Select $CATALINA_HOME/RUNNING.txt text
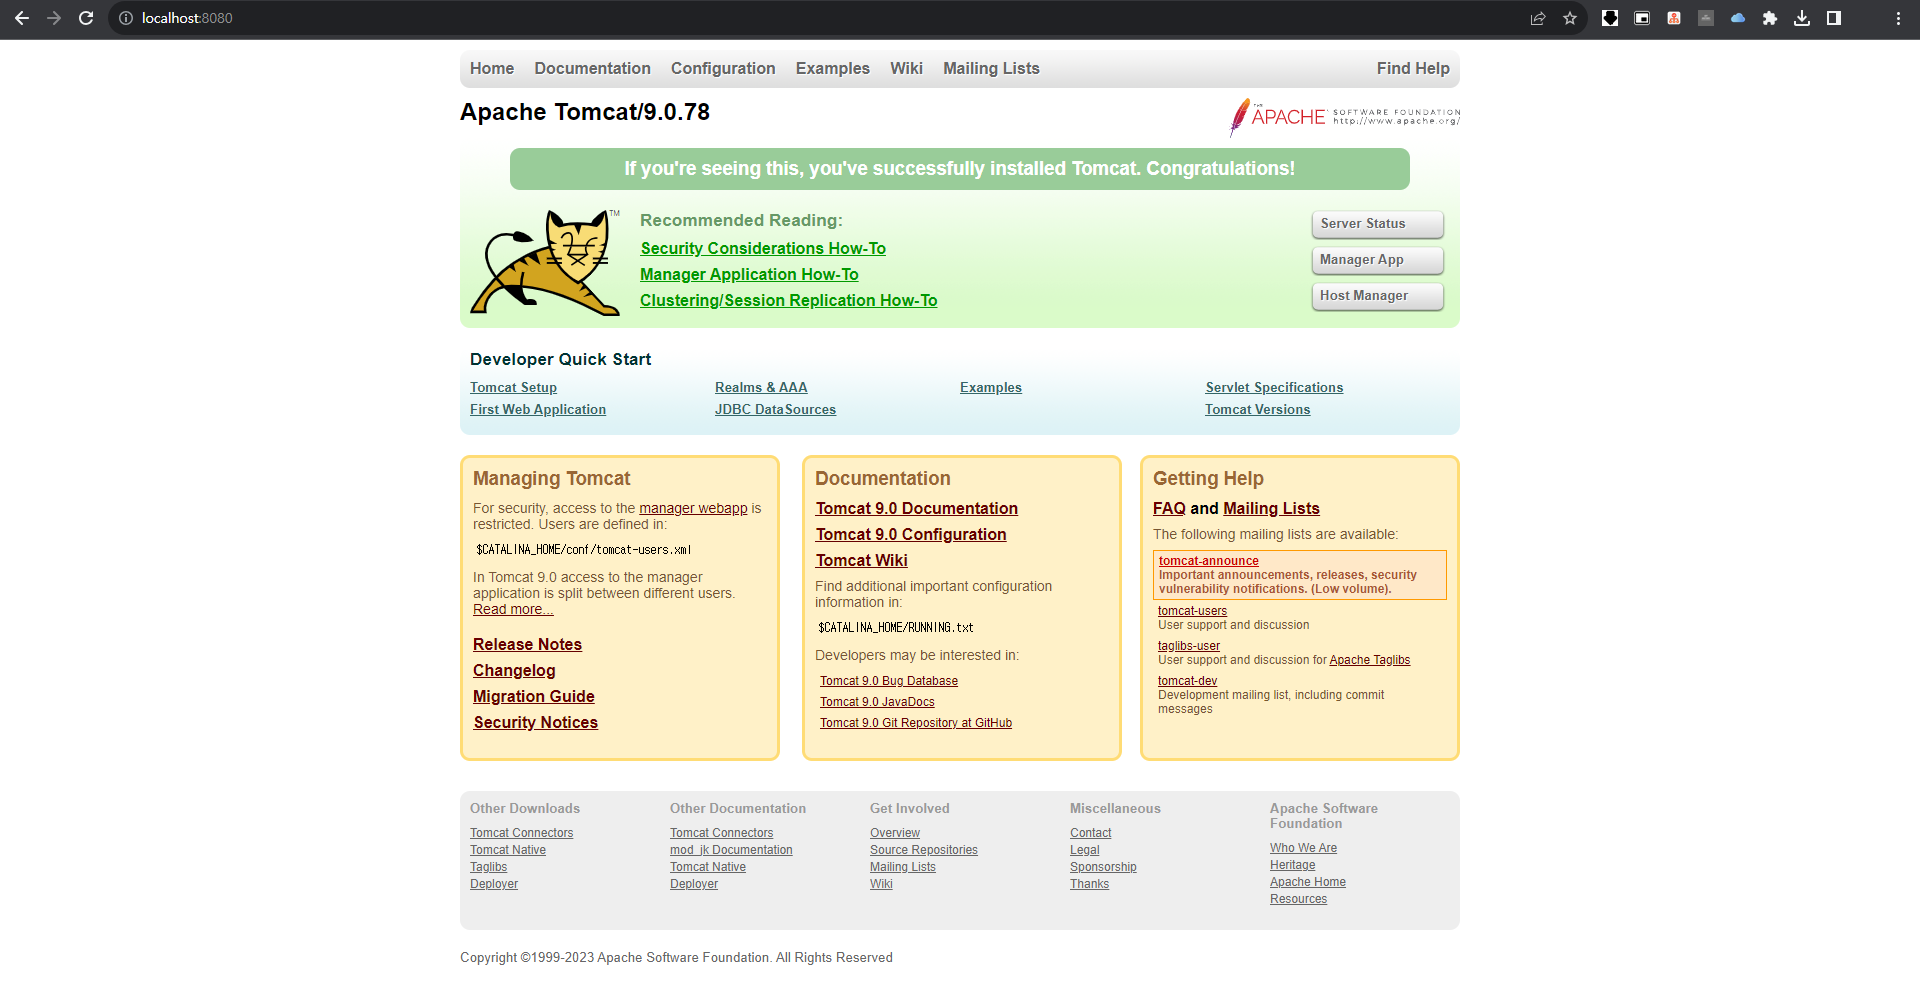Viewport: 1920px width, 1000px height. point(895,628)
